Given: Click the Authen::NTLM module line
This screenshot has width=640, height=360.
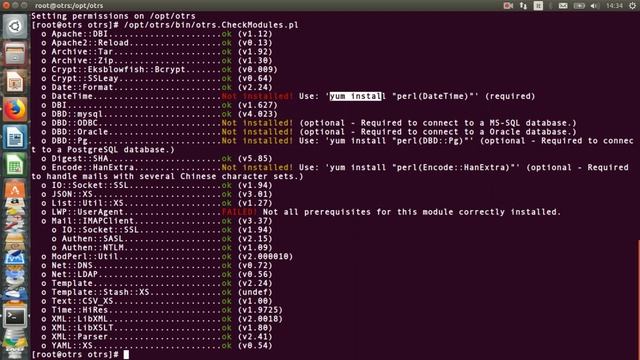Looking at the screenshot, I should pos(162,248).
